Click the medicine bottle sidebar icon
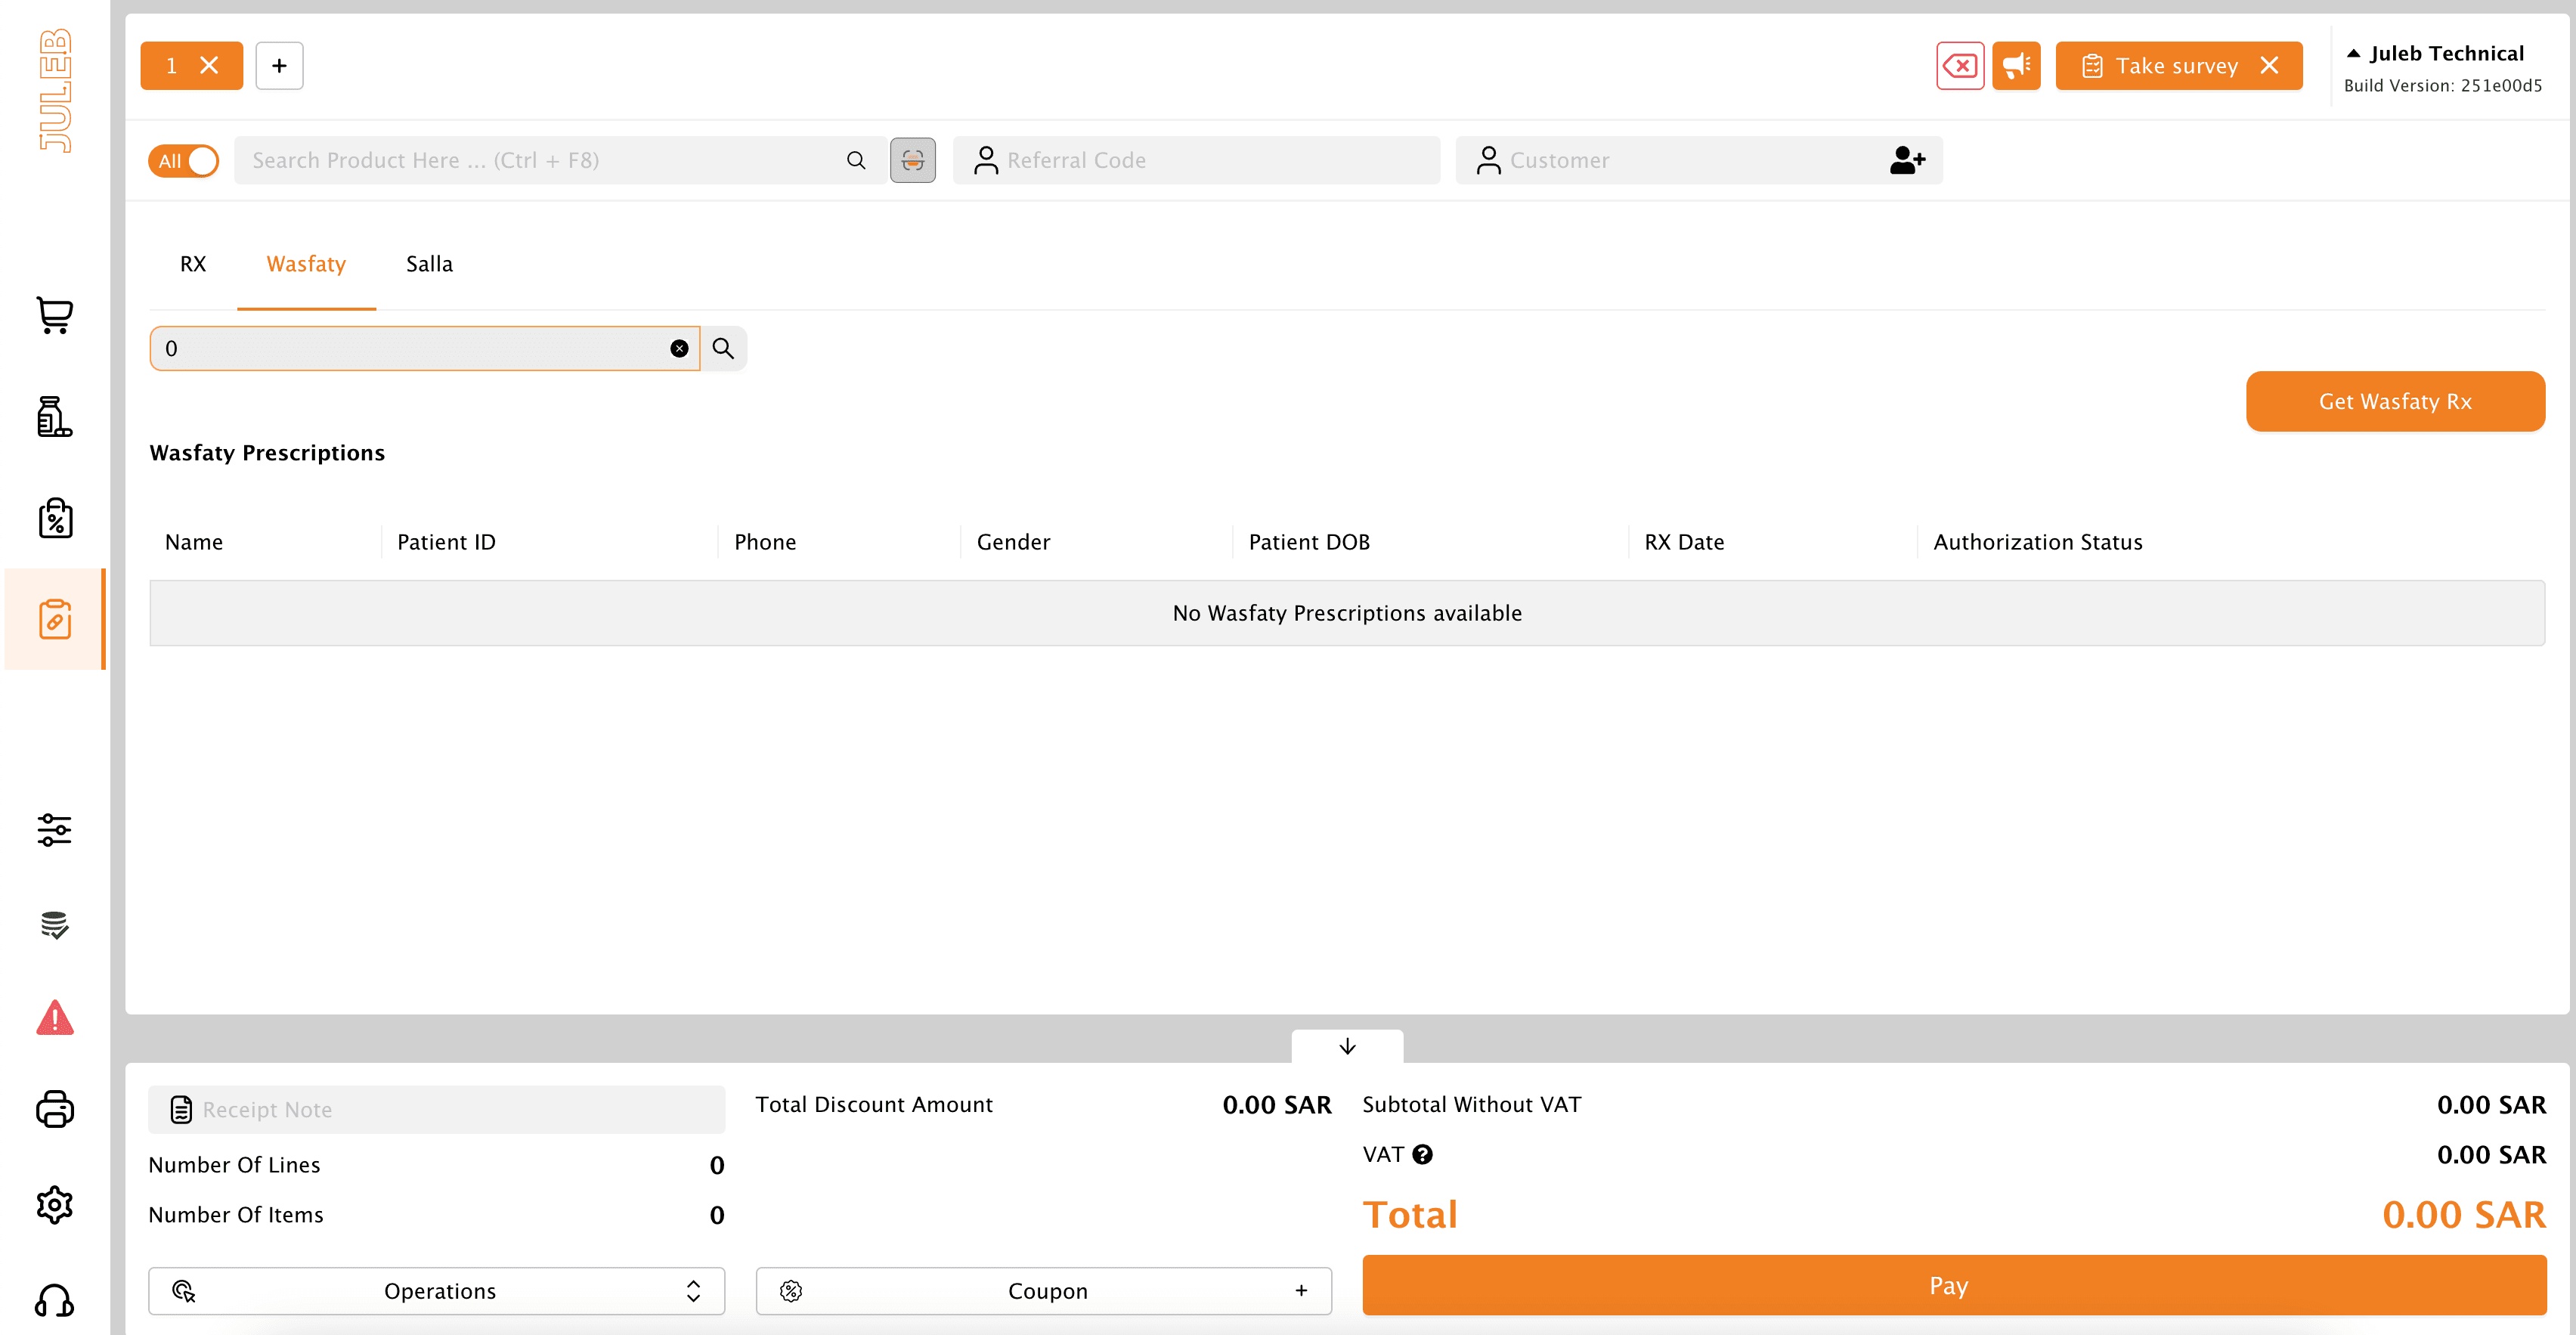 (55, 416)
